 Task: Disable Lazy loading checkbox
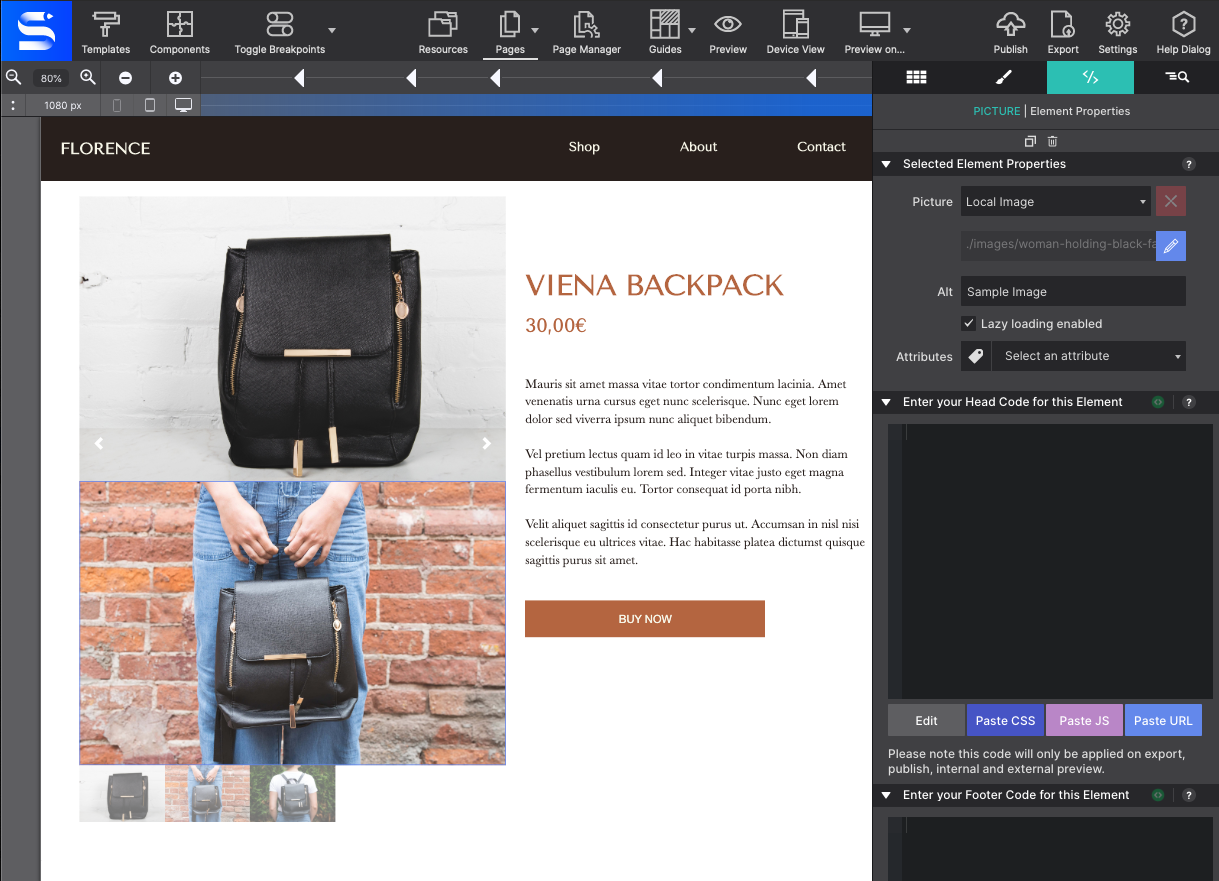(968, 324)
